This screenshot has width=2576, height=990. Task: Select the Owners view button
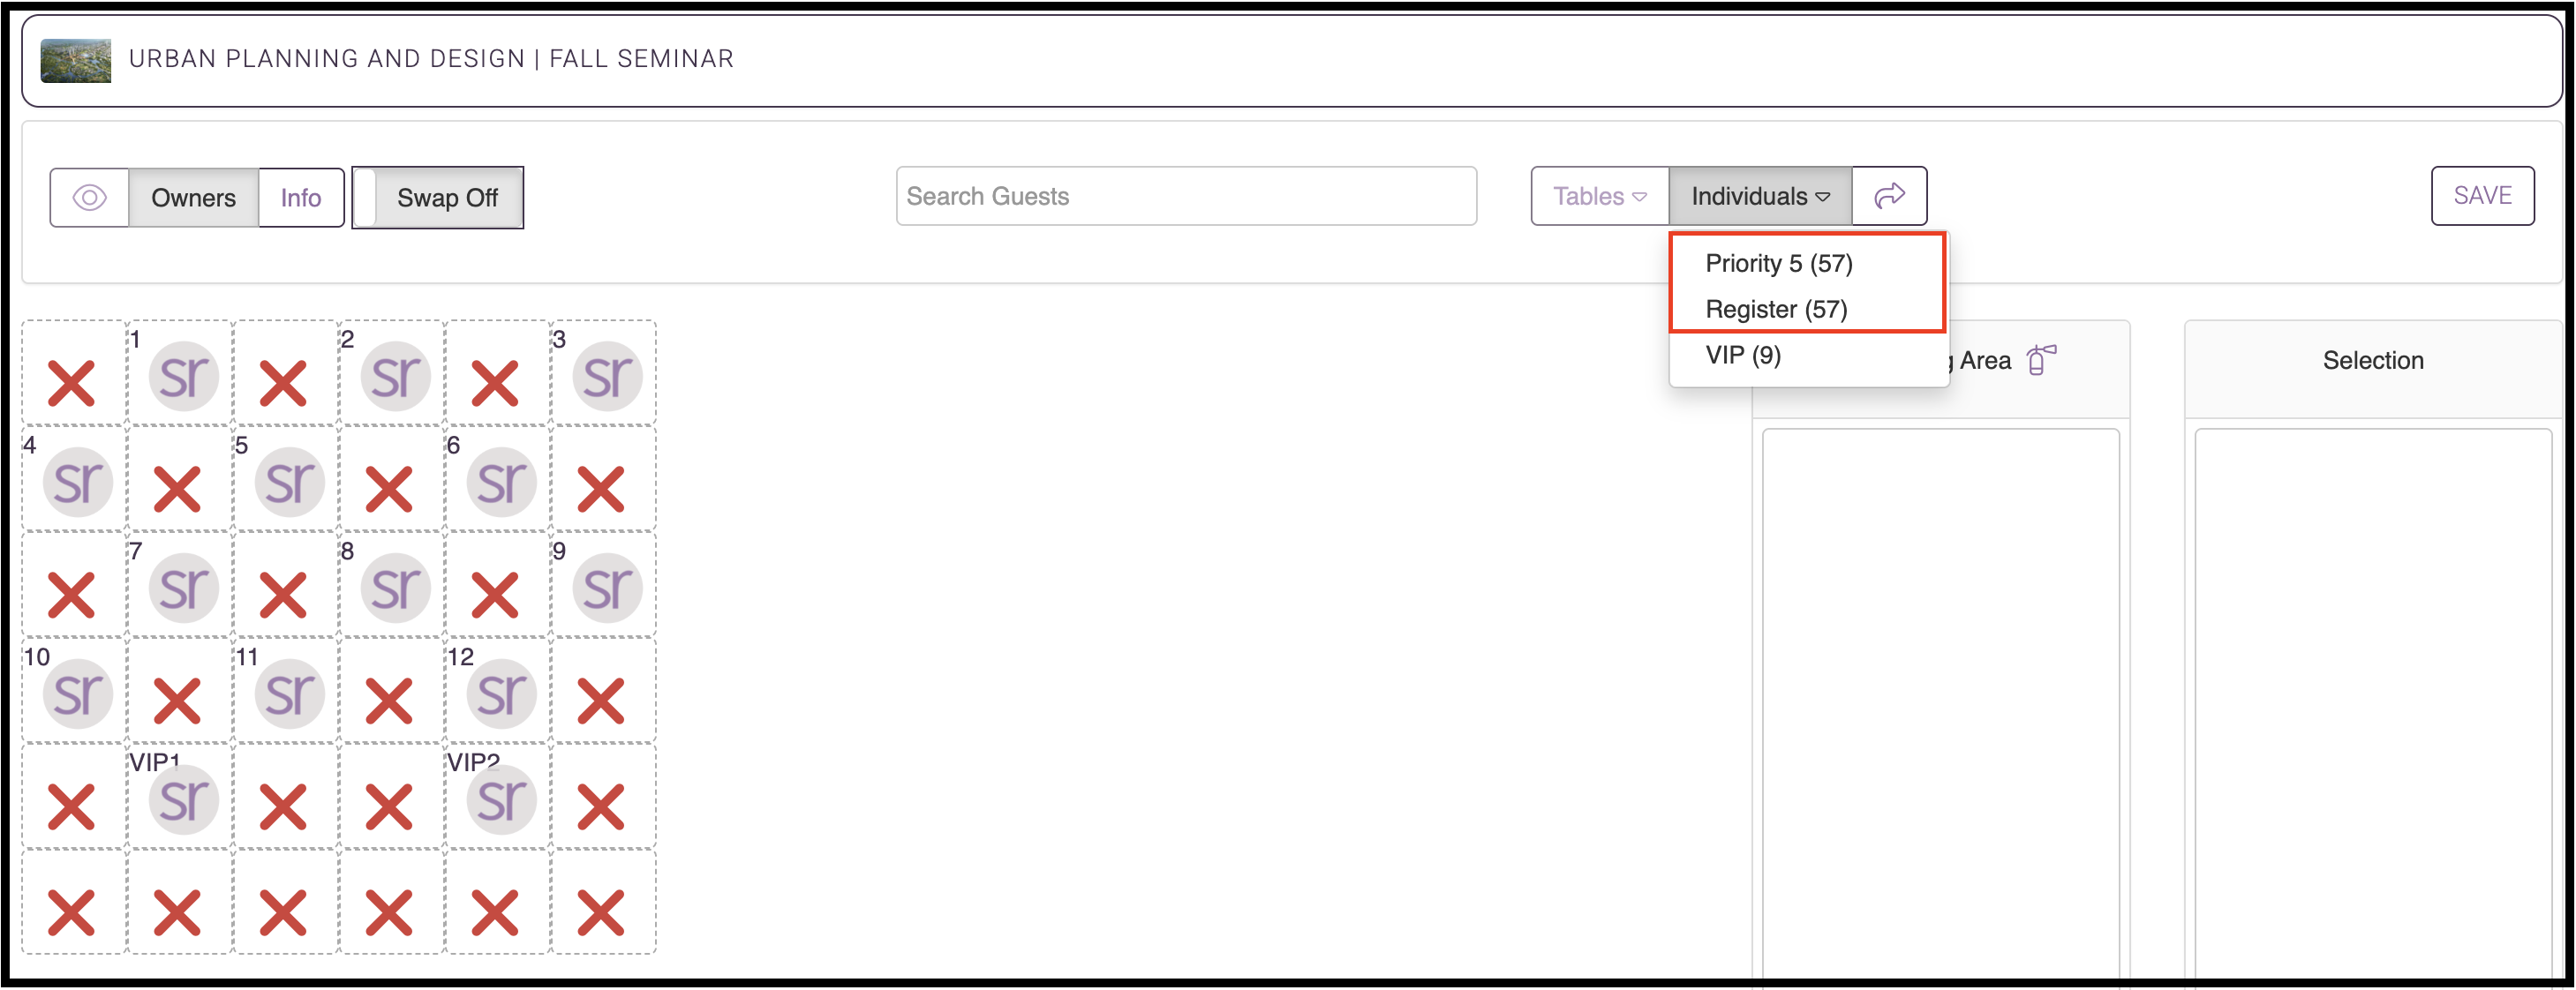193,198
